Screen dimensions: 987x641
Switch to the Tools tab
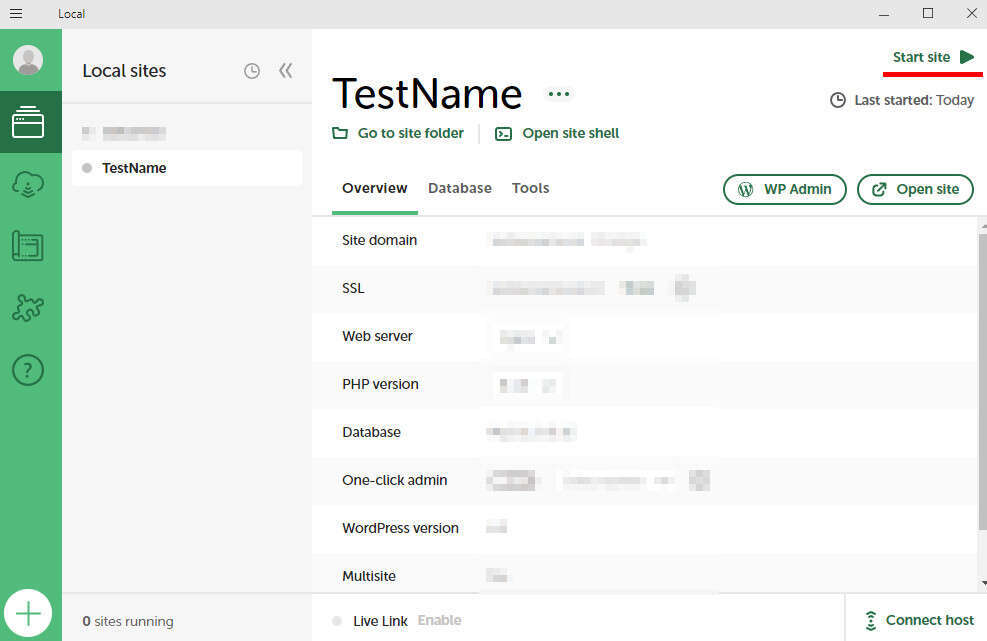530,188
